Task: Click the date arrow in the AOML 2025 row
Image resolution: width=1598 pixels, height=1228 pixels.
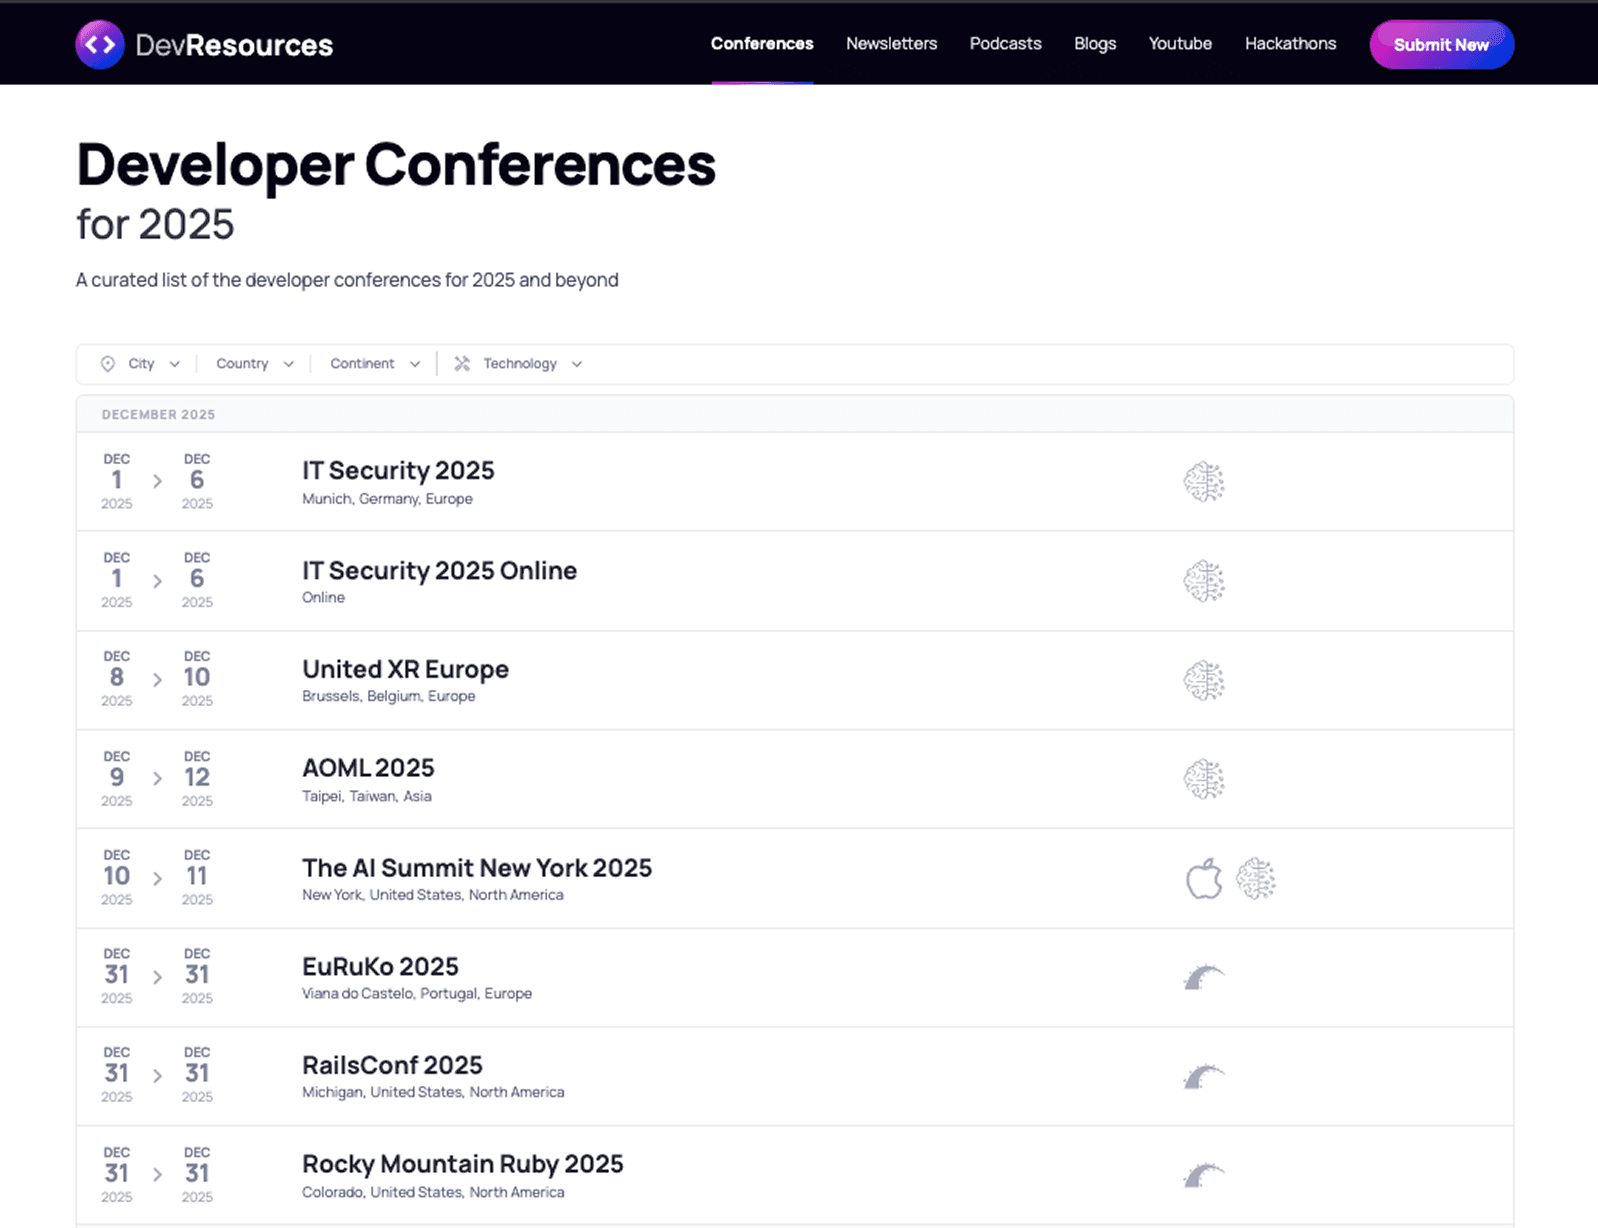Action: (x=157, y=778)
